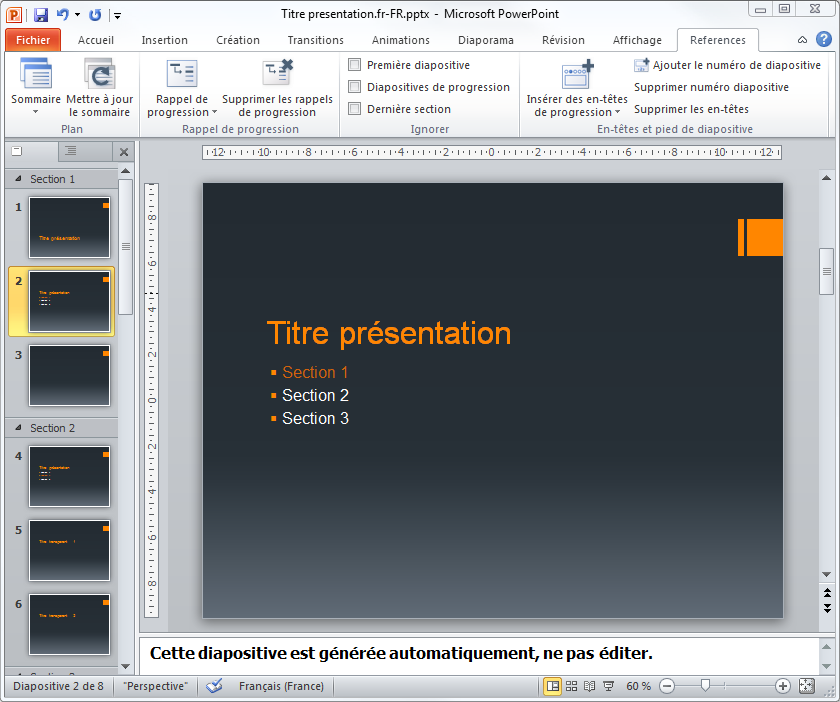Click the "Diapositive 2 de 8" status indicator
Screen dimensions: 840x702
pyautogui.click(x=58, y=686)
